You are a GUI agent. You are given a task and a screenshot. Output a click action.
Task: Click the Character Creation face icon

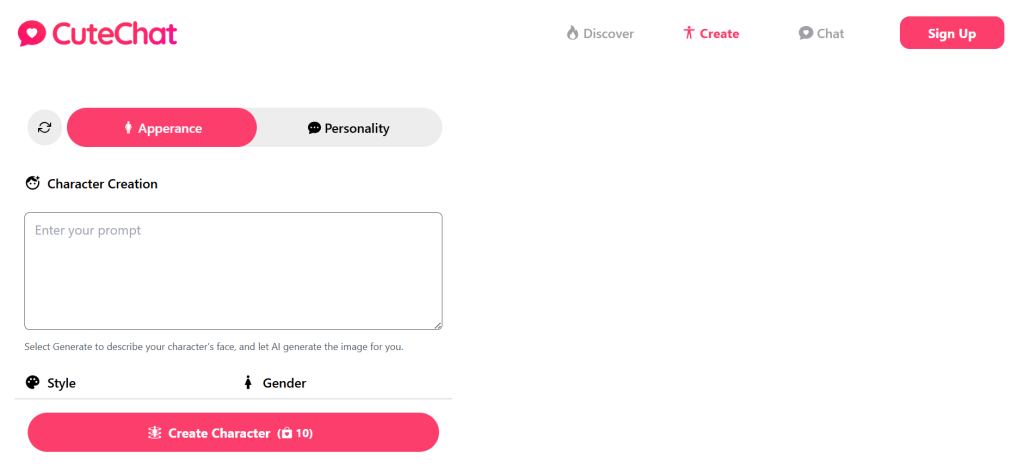pyautogui.click(x=33, y=183)
